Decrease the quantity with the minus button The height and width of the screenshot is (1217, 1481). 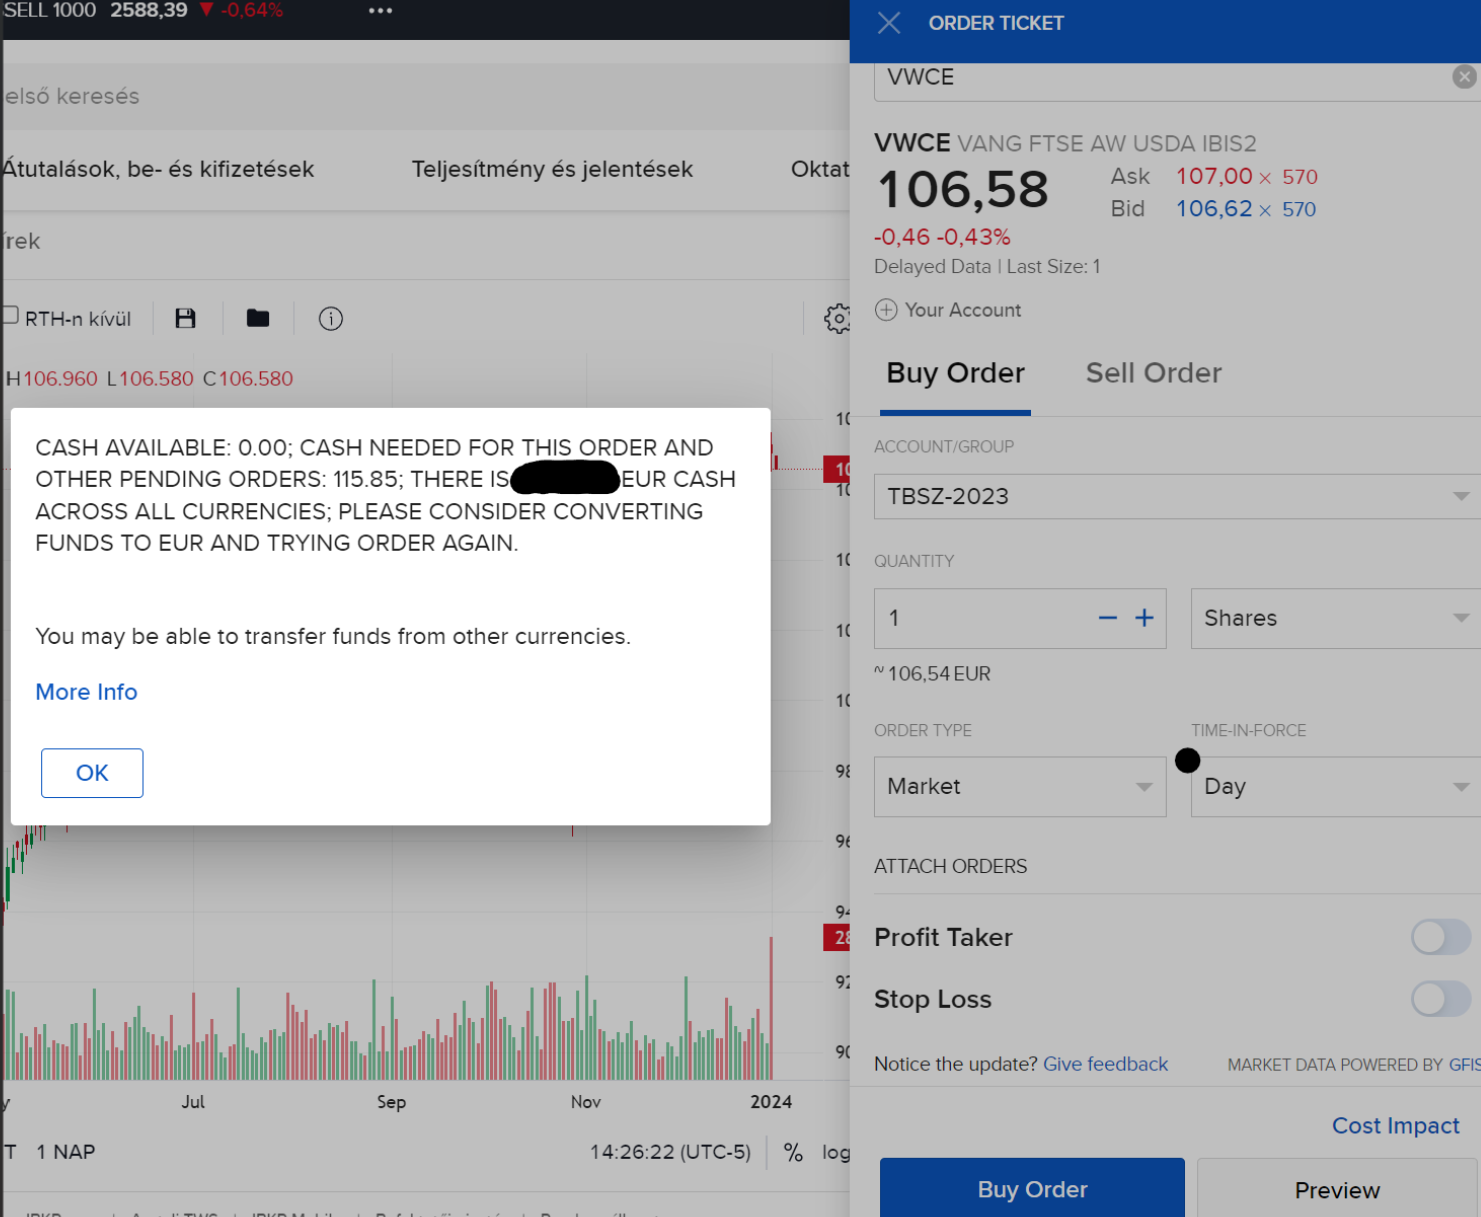pos(1107,618)
